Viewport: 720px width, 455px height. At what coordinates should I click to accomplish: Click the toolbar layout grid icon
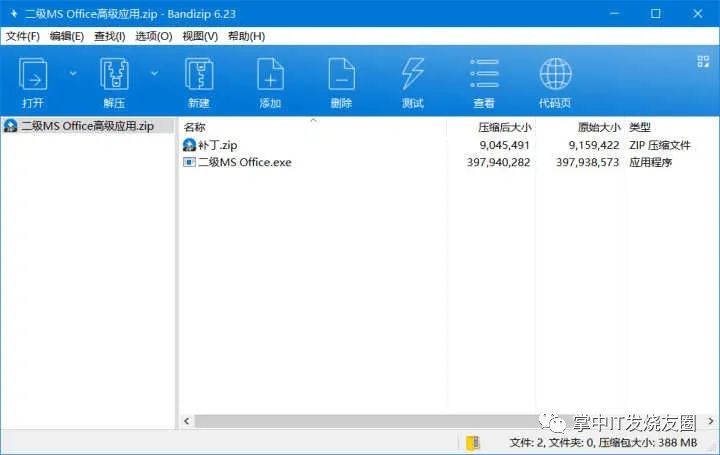coord(703,62)
